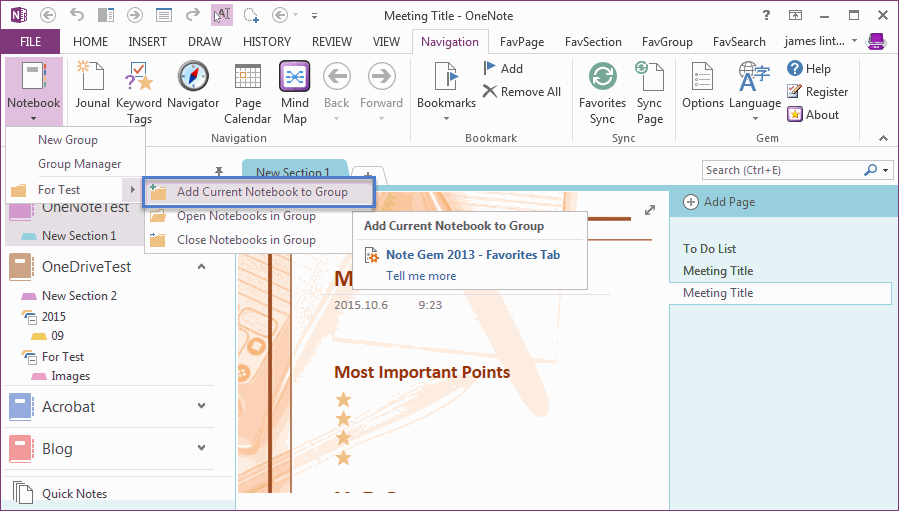The width and height of the screenshot is (899, 511).
Task: Expand the Acrobat notebook
Action: [x=202, y=406]
